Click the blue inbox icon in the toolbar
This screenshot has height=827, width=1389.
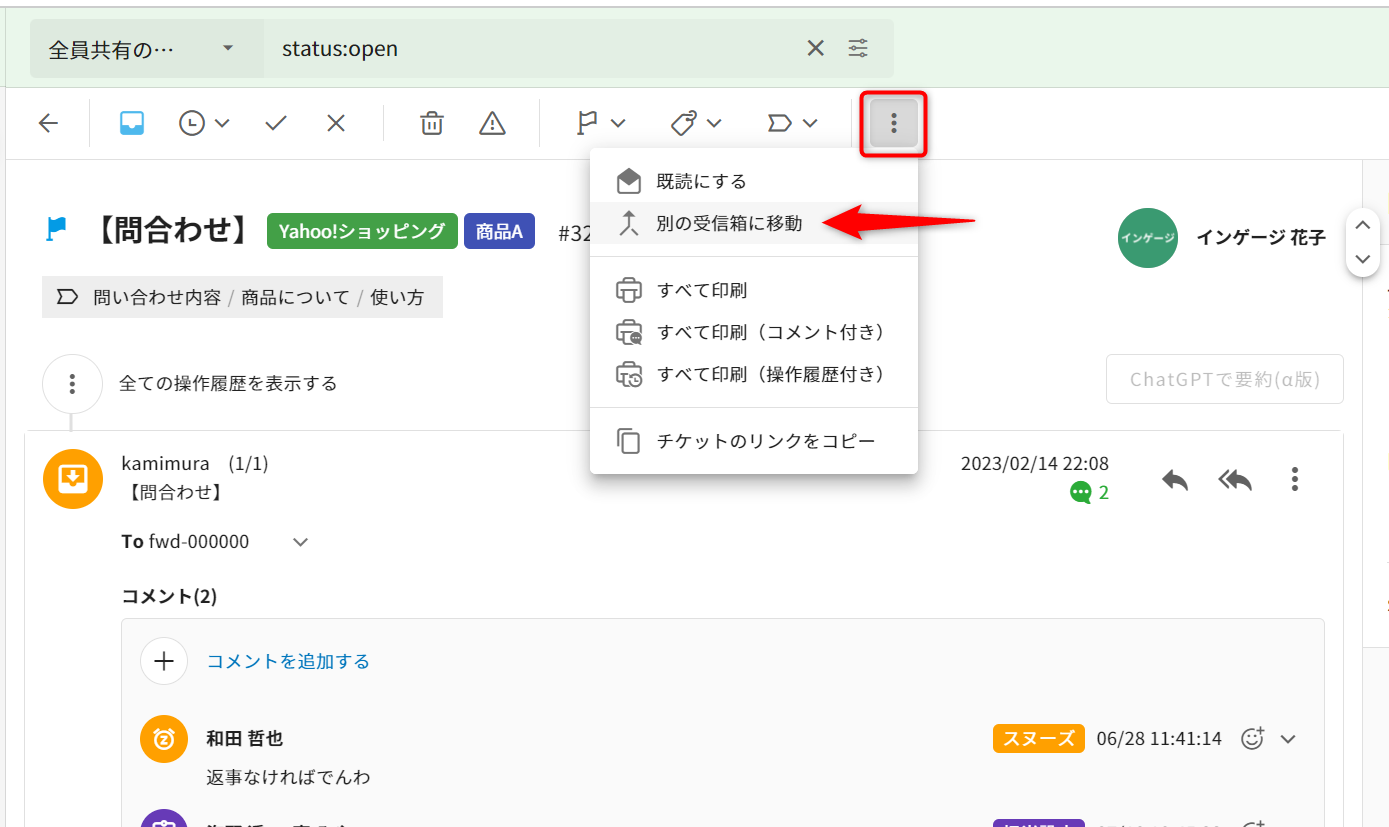point(132,123)
